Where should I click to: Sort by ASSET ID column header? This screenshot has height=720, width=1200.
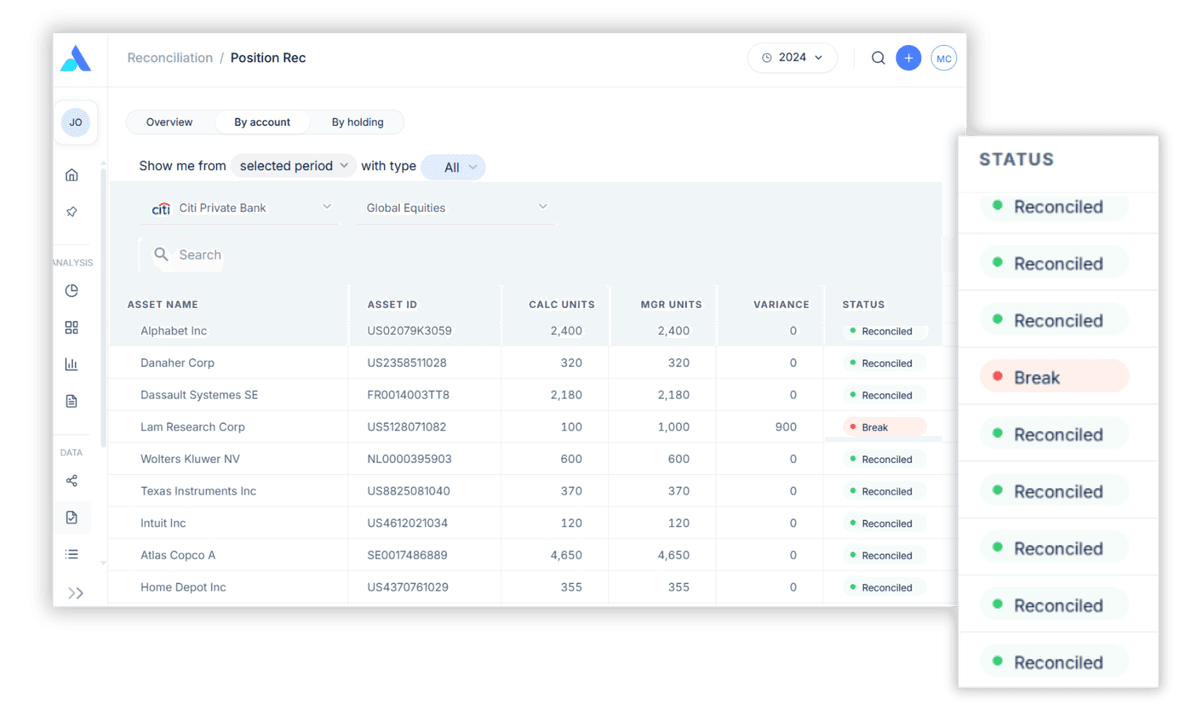(392, 304)
